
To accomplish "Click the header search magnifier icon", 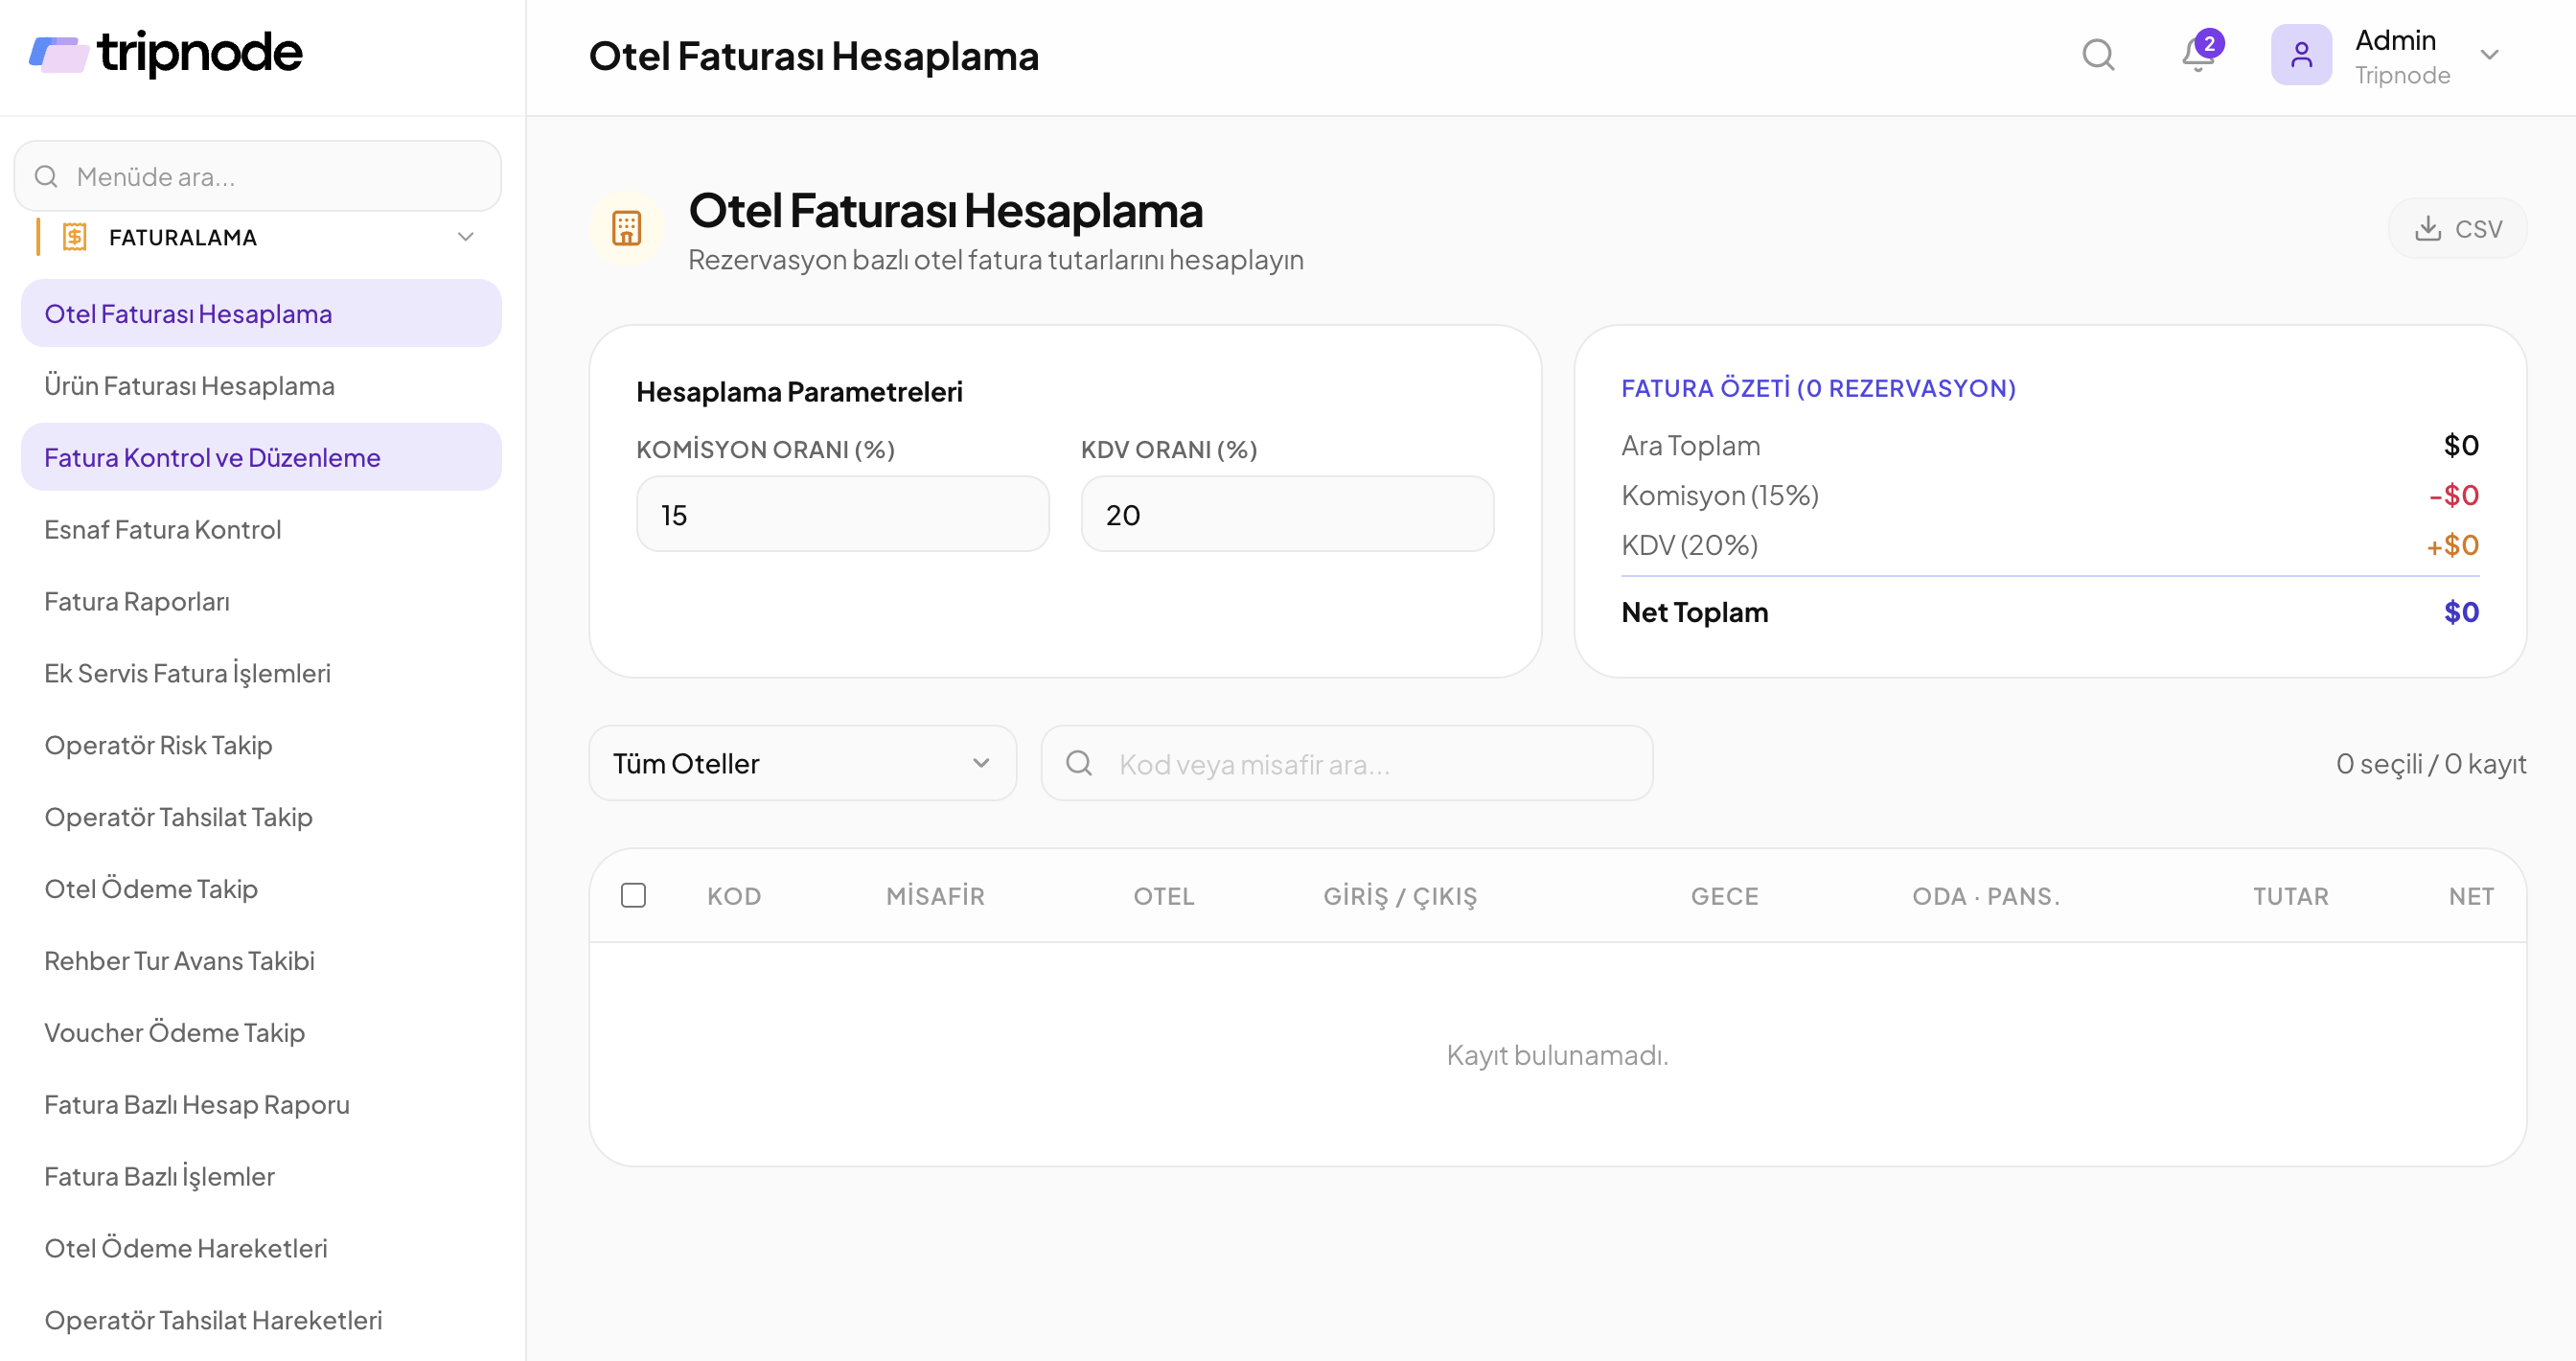I will tap(2098, 55).
